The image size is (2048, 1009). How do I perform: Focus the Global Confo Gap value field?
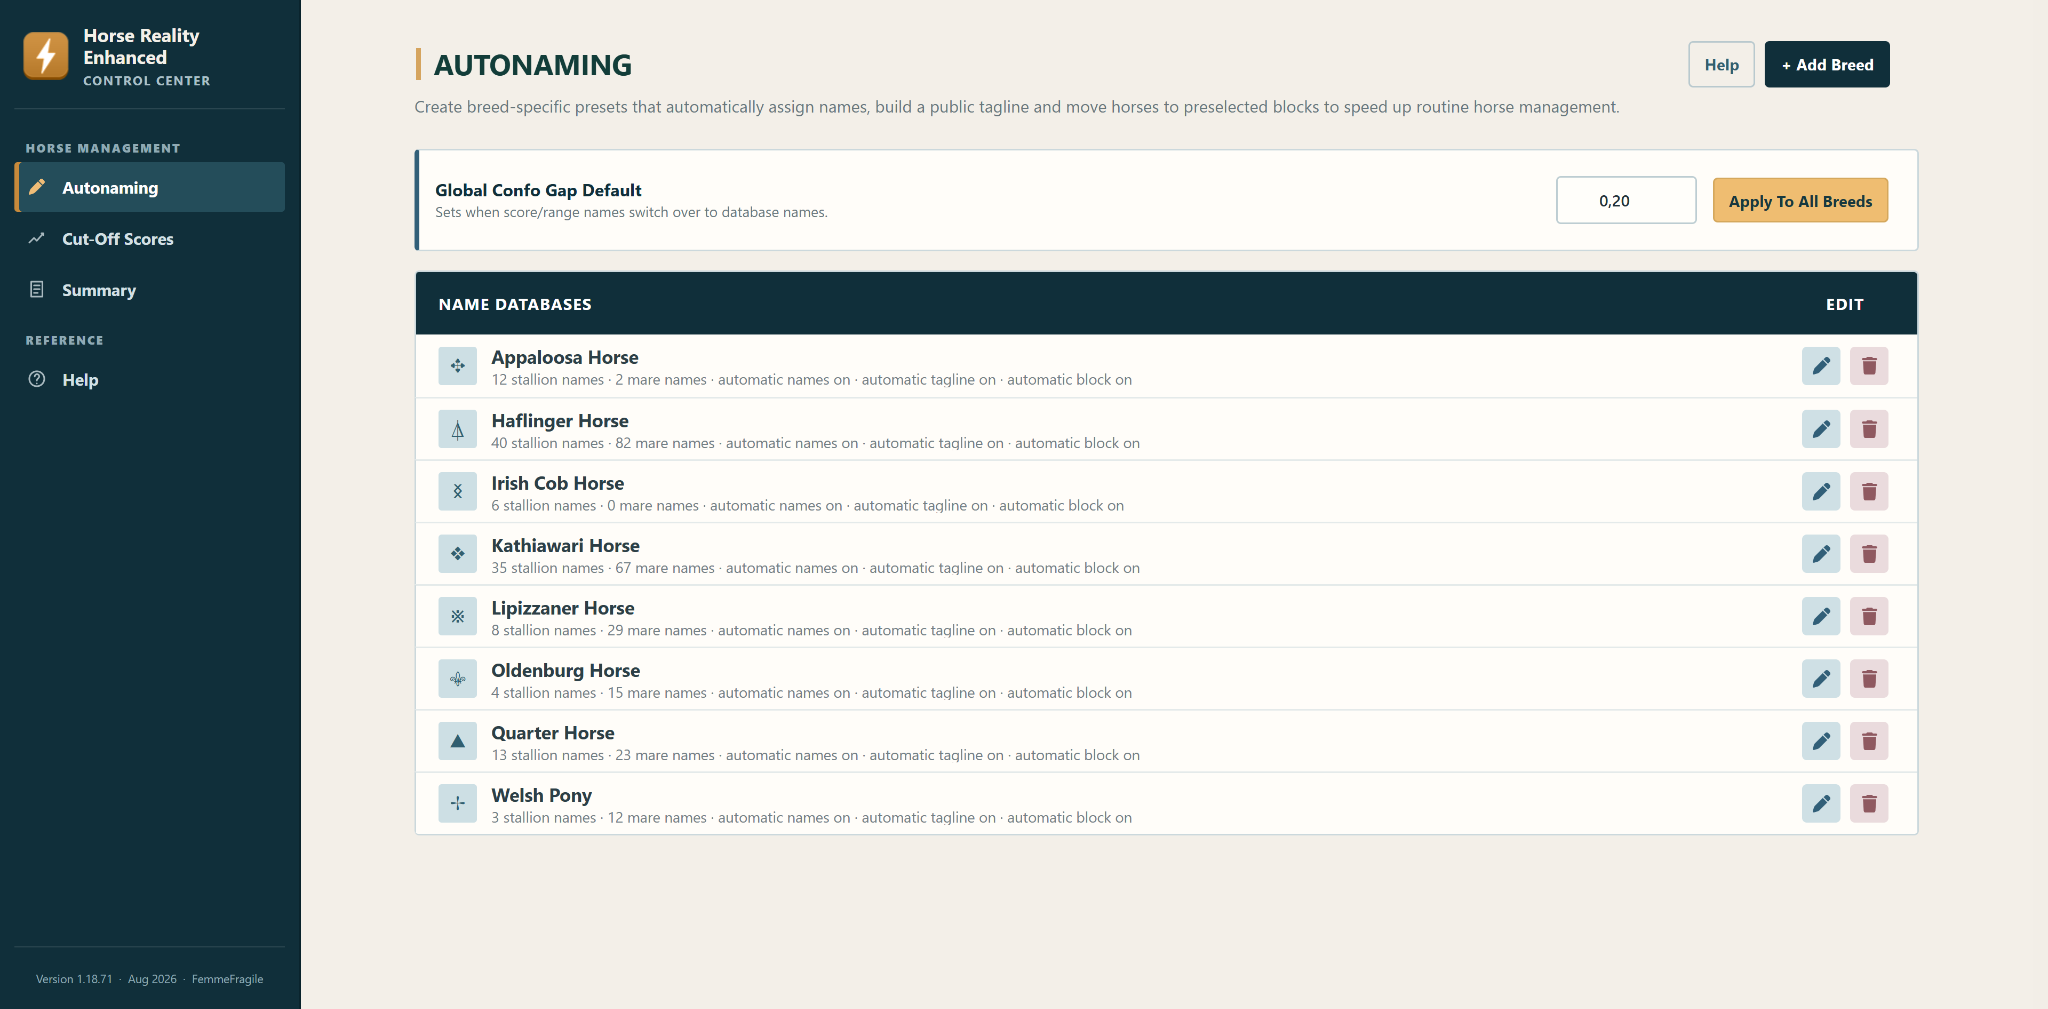point(1626,200)
